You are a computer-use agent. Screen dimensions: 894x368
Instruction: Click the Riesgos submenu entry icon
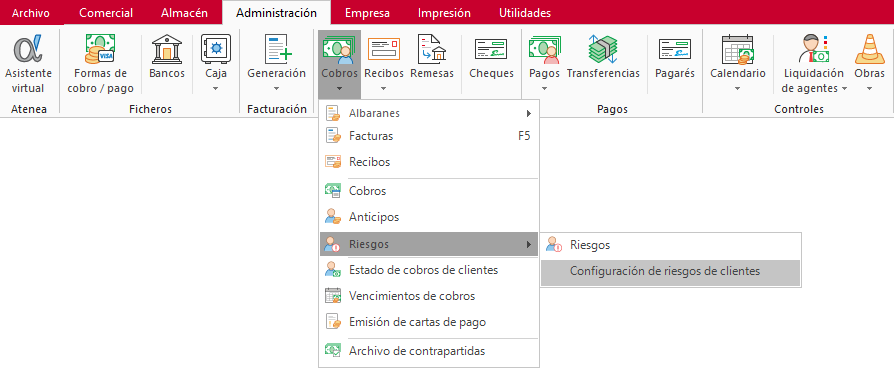[x=554, y=245]
